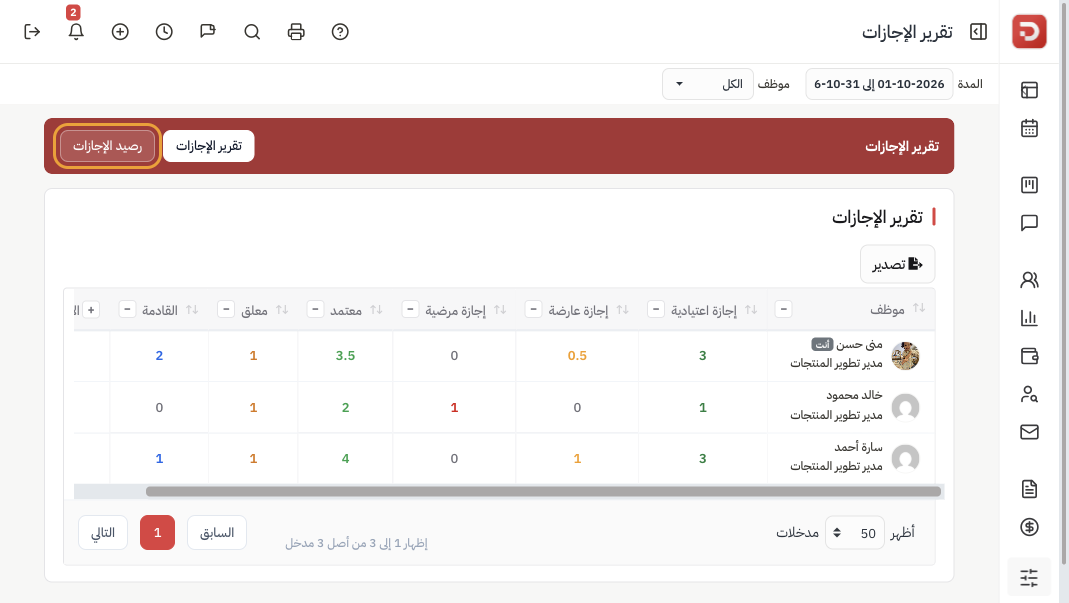Viewport: 1069px width, 603px height.
Task: Click the add plus circle icon
Action: [x=120, y=31]
